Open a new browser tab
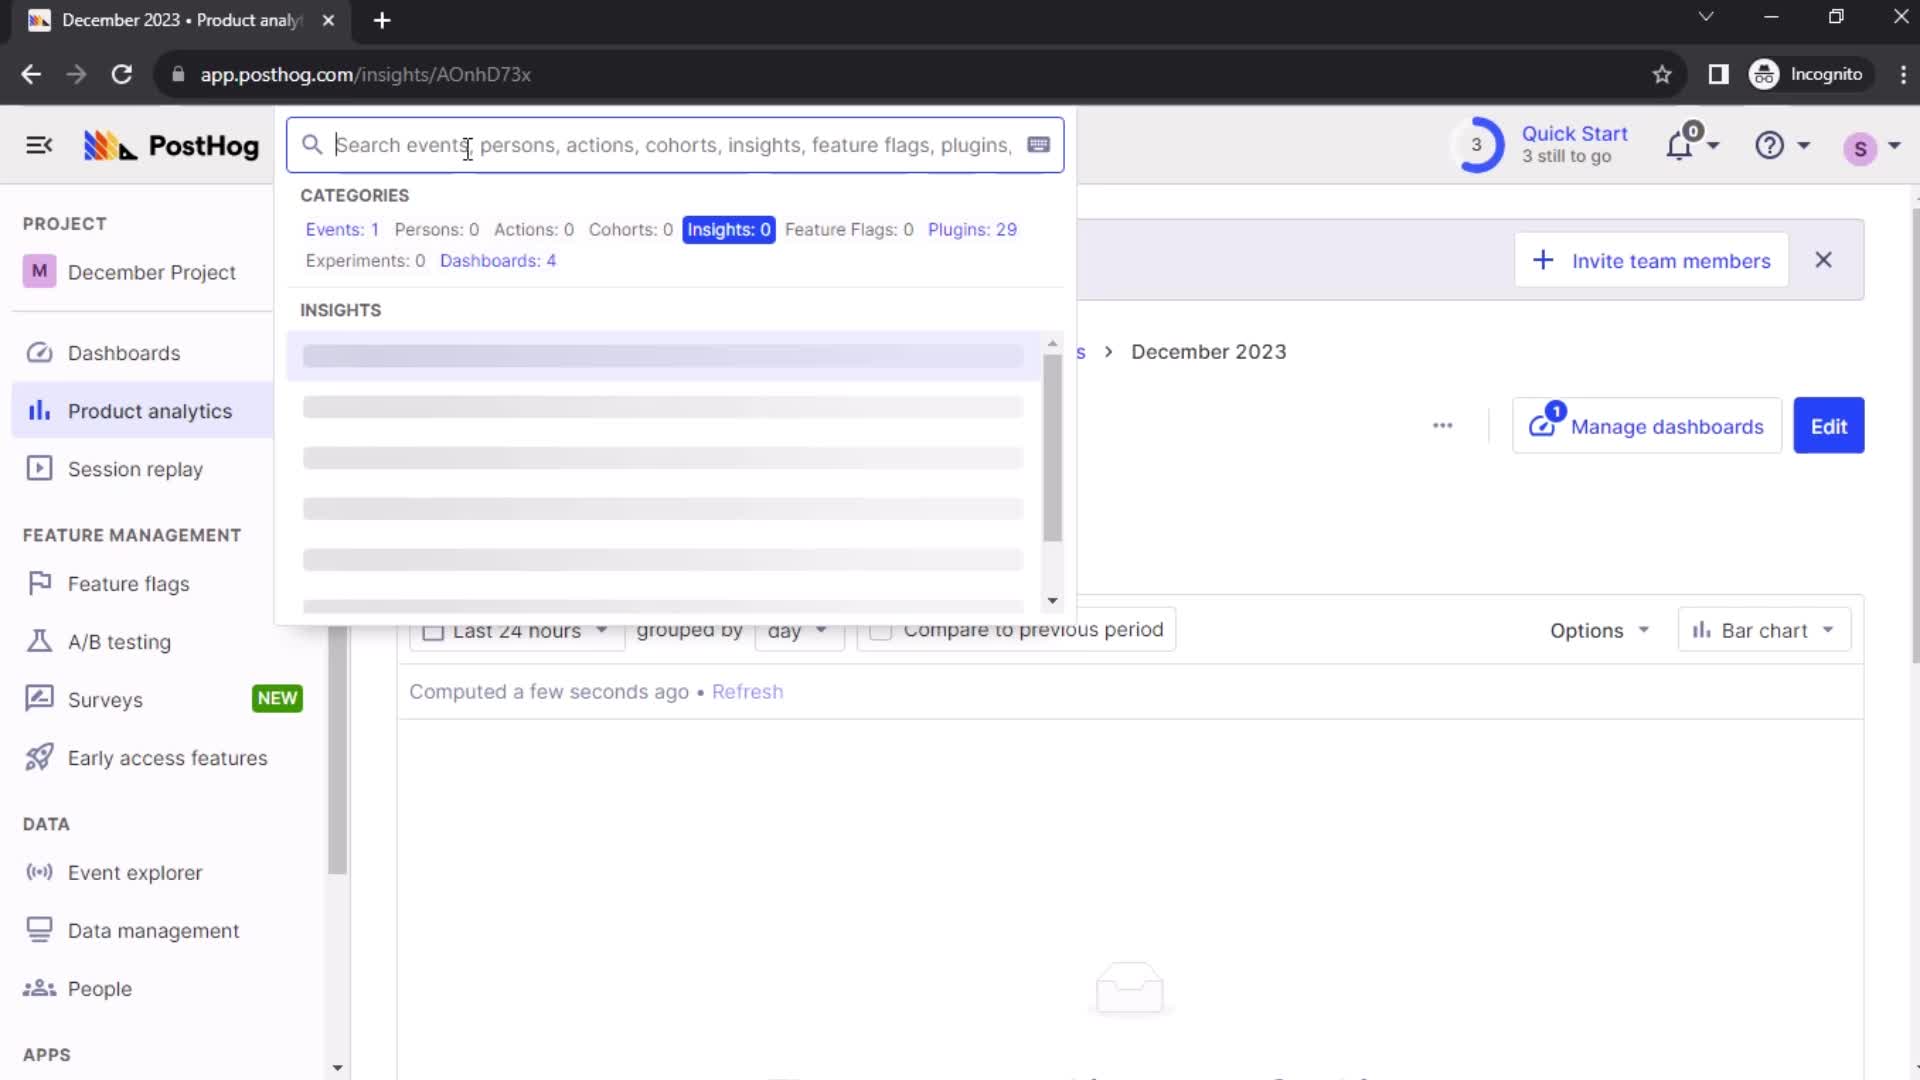The image size is (1920, 1080). 381,20
